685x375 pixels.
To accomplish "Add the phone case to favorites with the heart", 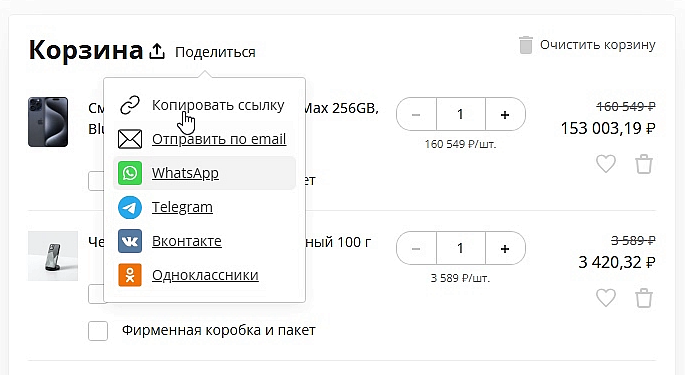I will pyautogui.click(x=606, y=298).
